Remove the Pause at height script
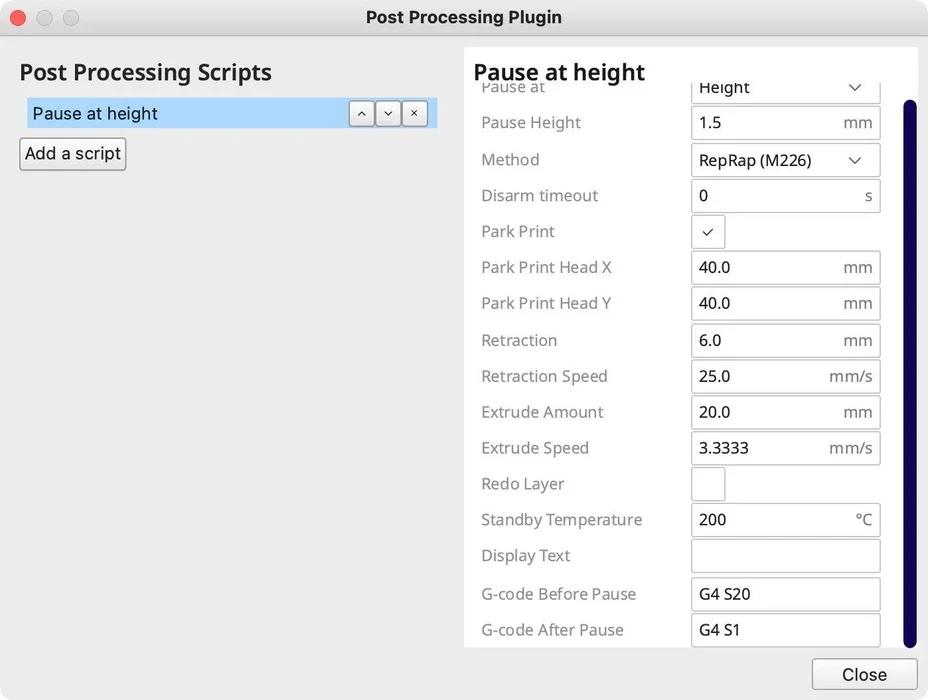 click(415, 114)
